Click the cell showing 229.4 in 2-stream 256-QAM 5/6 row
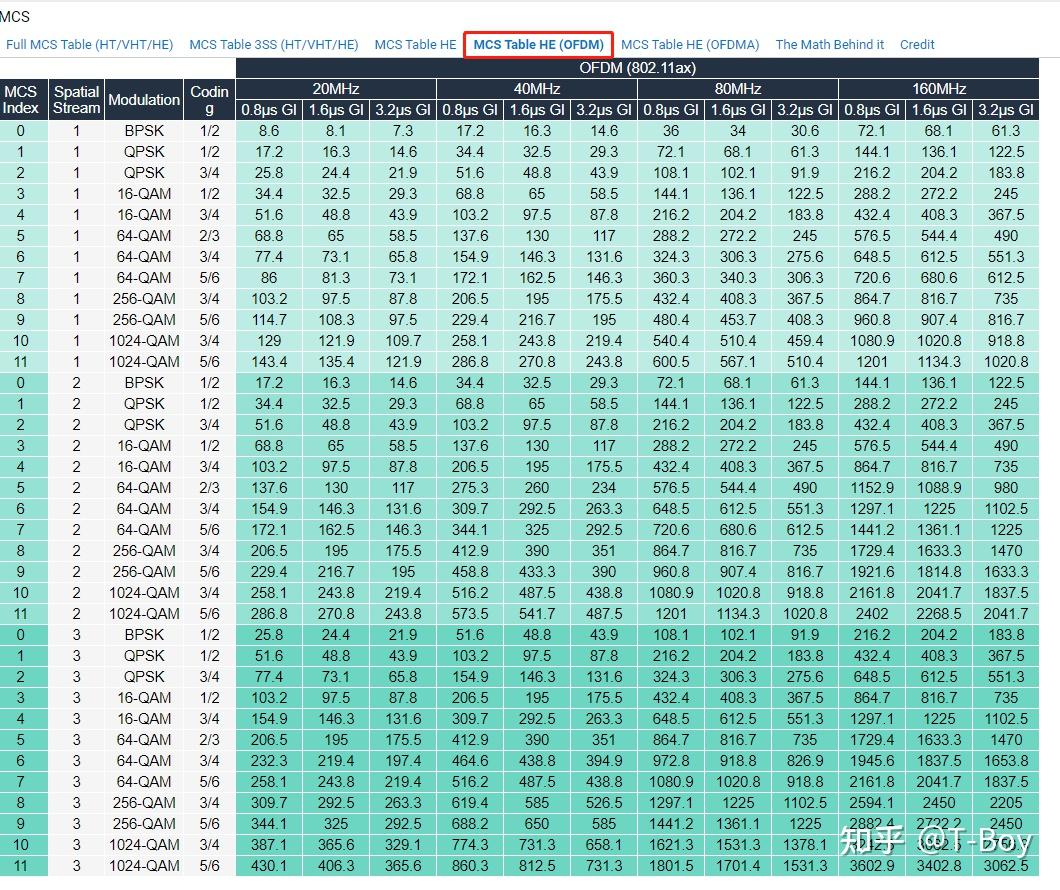The height and width of the screenshot is (890, 1060). 269,572
